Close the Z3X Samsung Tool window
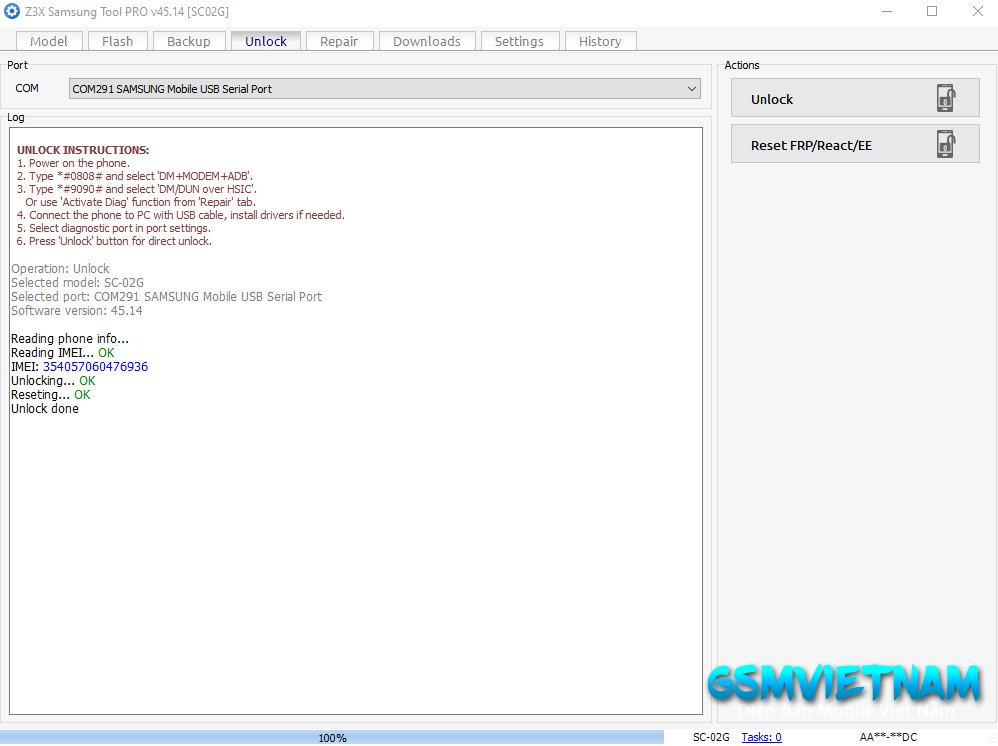Viewport: 998px width, 746px height. (x=978, y=11)
